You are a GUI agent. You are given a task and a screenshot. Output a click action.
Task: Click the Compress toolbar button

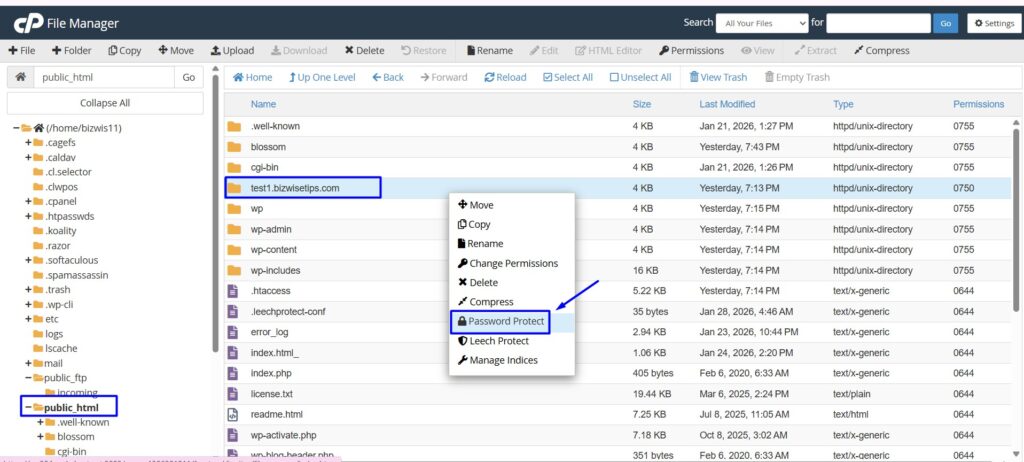pyautogui.click(x=882, y=50)
